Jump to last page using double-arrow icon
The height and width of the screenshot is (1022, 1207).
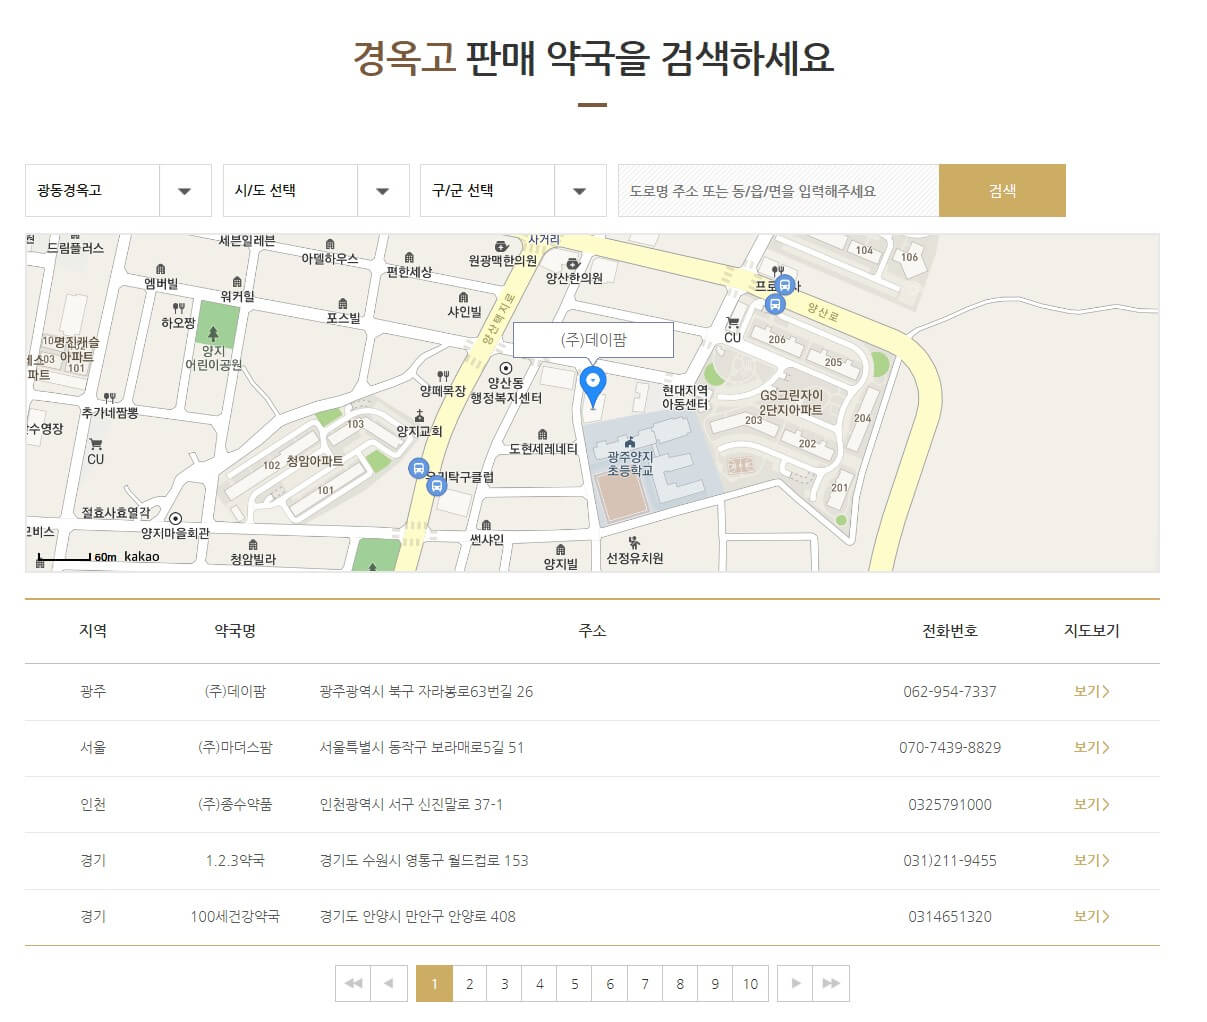831,983
